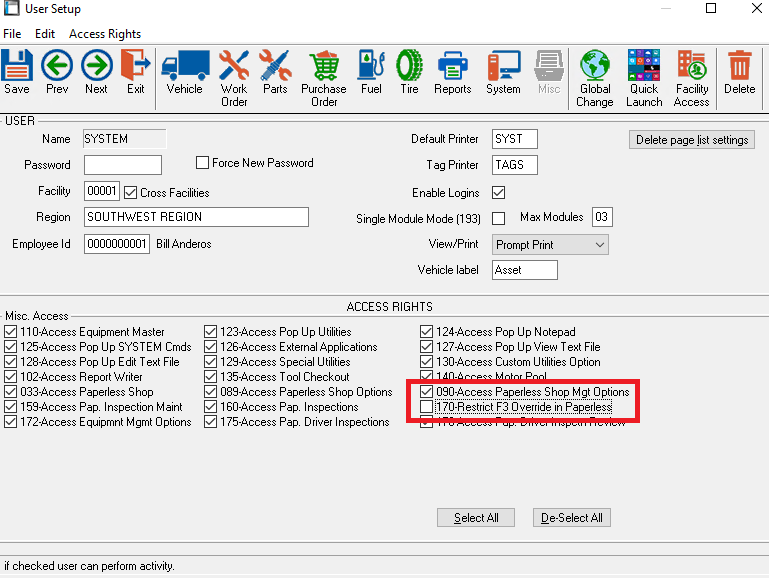Open the Access Rights menu
The height and width of the screenshot is (578, 769).
tap(105, 34)
